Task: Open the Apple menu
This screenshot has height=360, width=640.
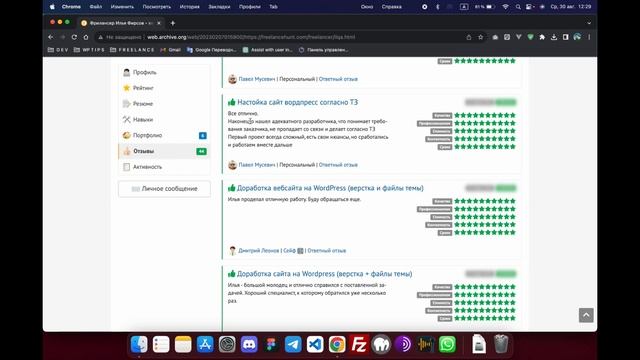Action: (52, 7)
